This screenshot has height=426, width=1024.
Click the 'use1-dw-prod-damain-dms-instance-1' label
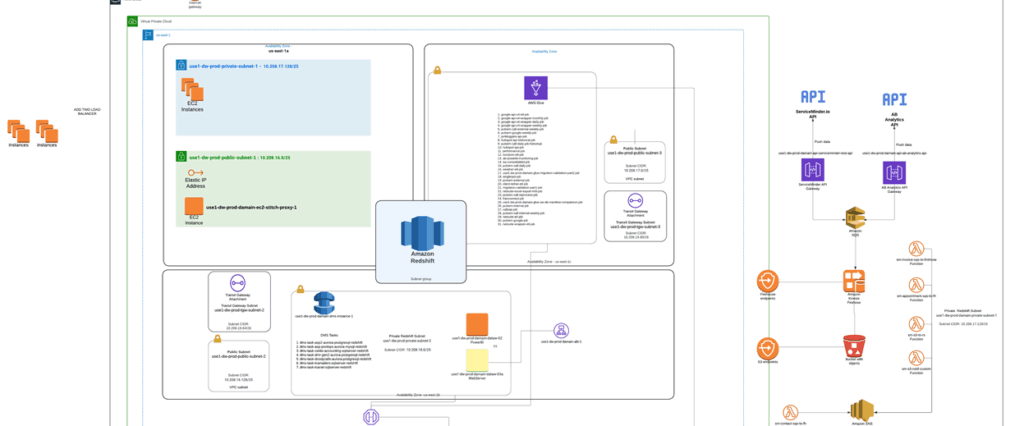pyautogui.click(x=324, y=316)
